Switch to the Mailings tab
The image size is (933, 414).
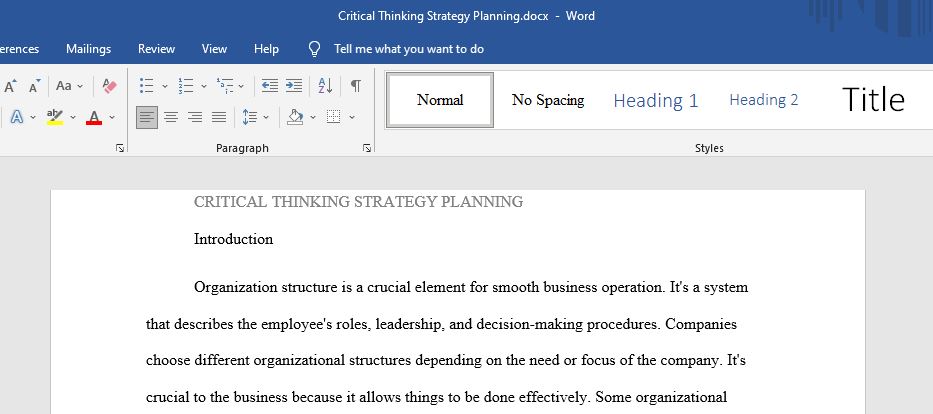pos(89,49)
